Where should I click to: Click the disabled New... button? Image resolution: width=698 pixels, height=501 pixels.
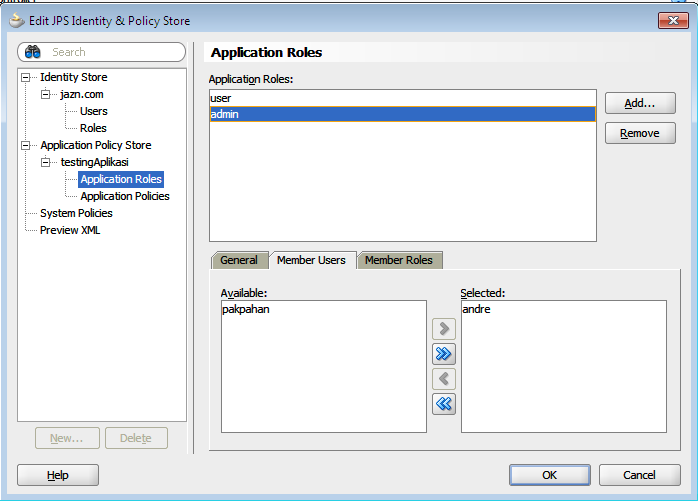coord(67,438)
